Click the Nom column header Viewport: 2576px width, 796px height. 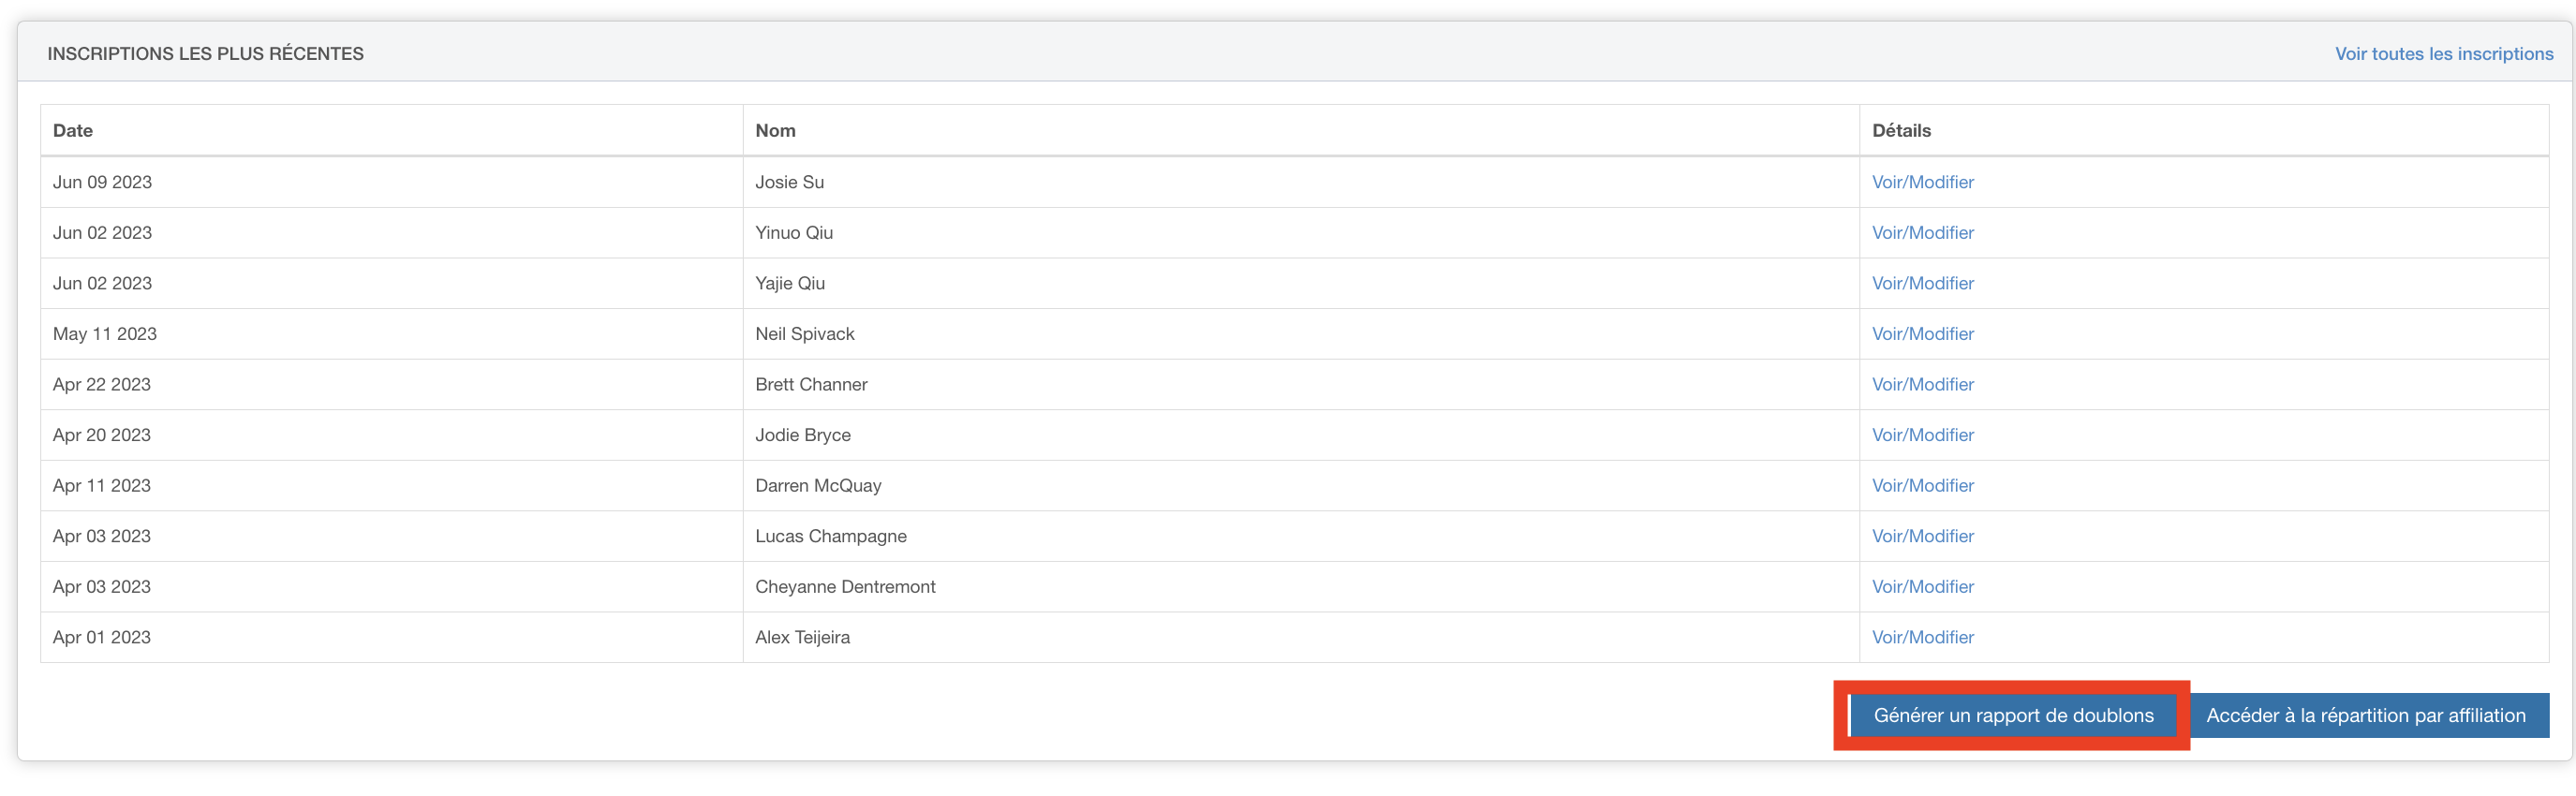pyautogui.click(x=775, y=131)
